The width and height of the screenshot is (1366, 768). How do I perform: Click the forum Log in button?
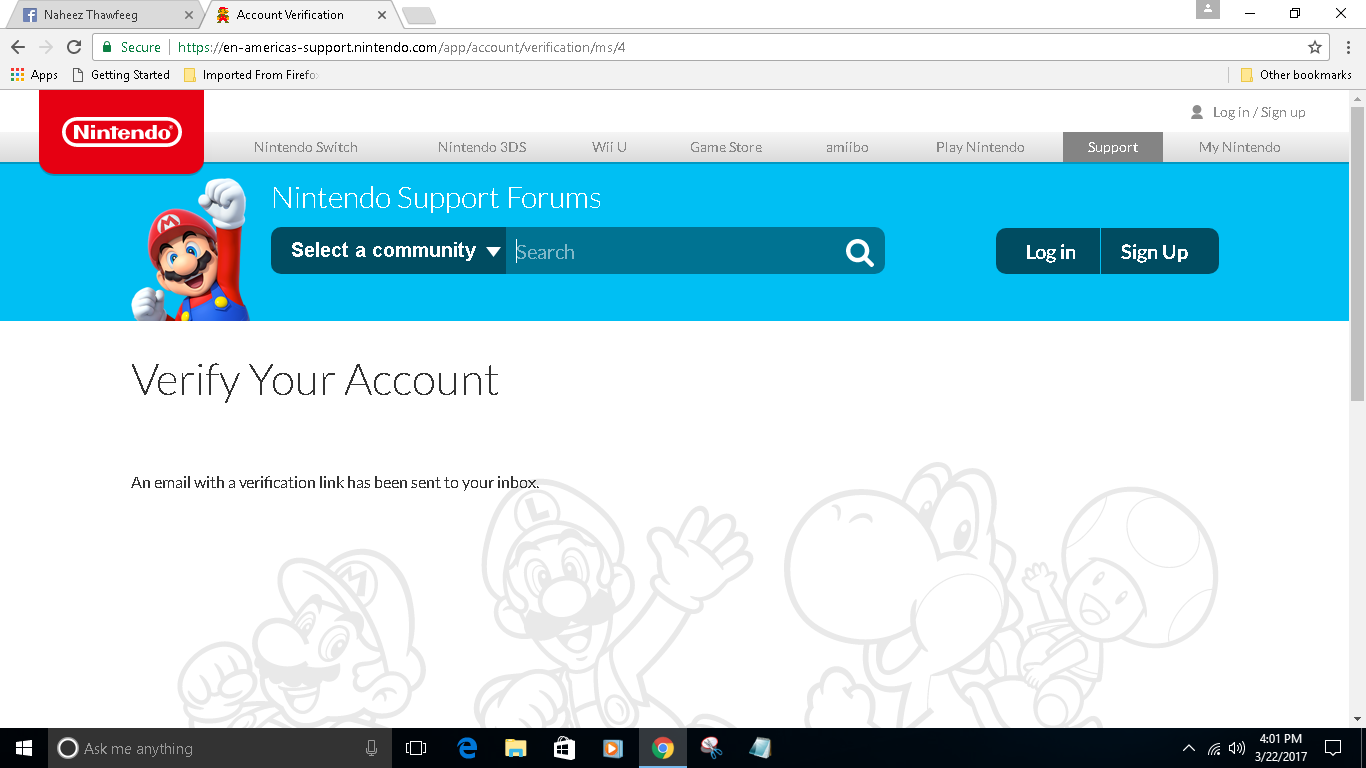point(1049,251)
